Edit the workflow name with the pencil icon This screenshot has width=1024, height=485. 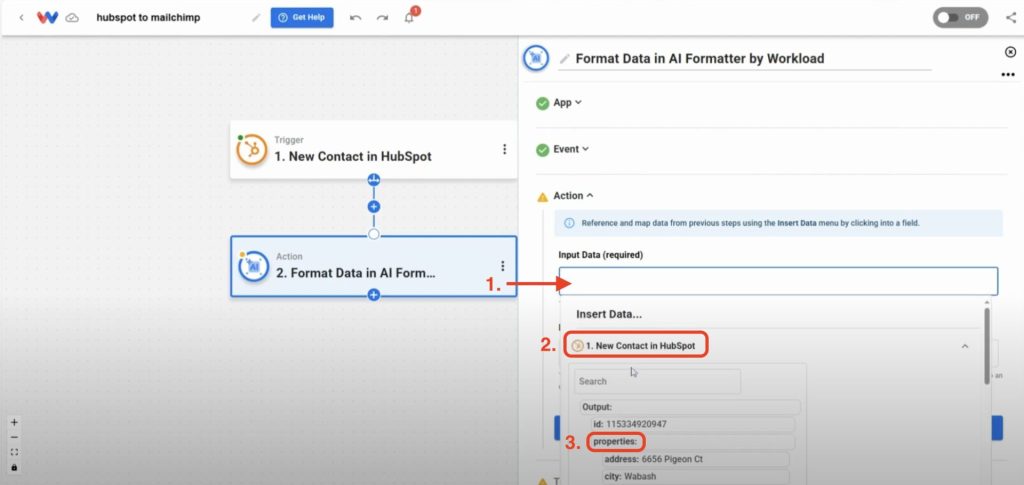(x=256, y=18)
